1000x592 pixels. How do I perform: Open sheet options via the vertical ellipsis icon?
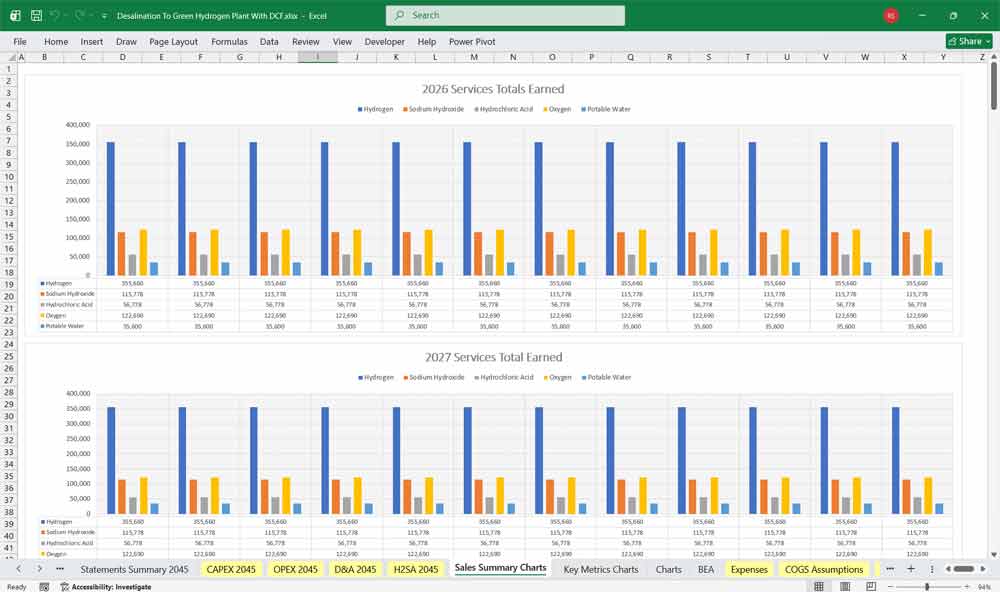point(932,568)
